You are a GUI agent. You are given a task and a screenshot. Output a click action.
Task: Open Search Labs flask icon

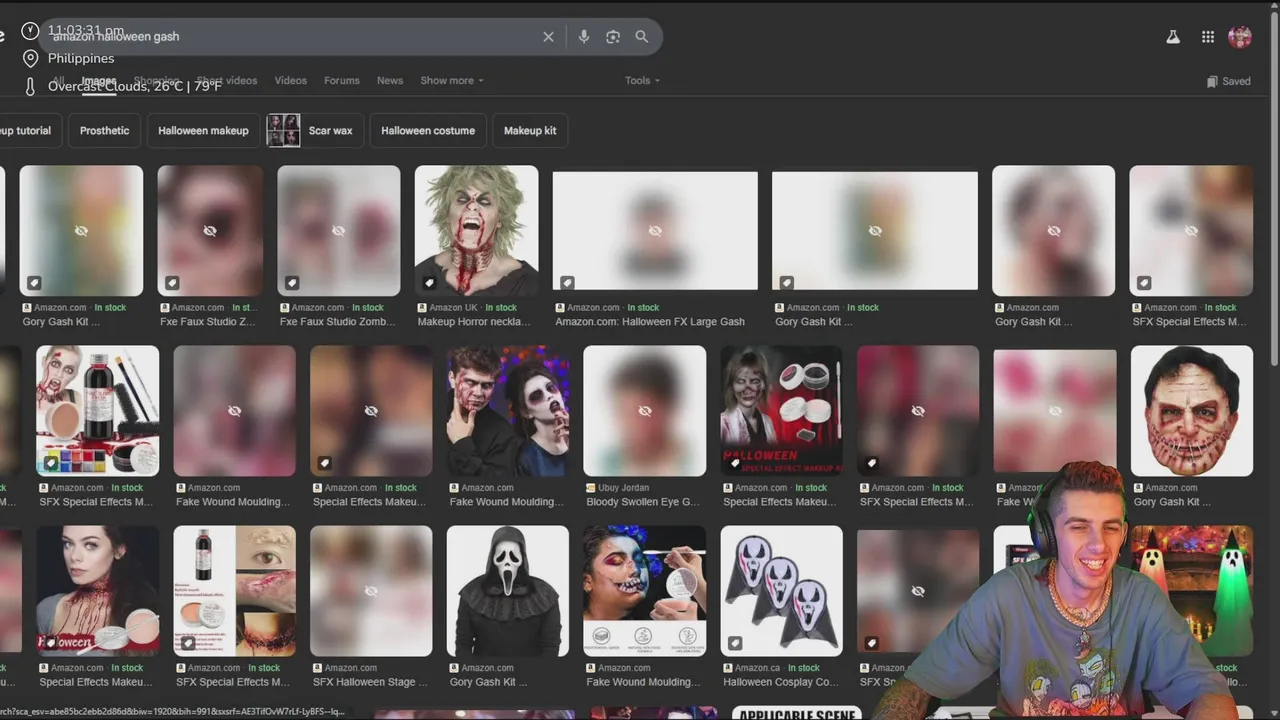coord(1173,37)
